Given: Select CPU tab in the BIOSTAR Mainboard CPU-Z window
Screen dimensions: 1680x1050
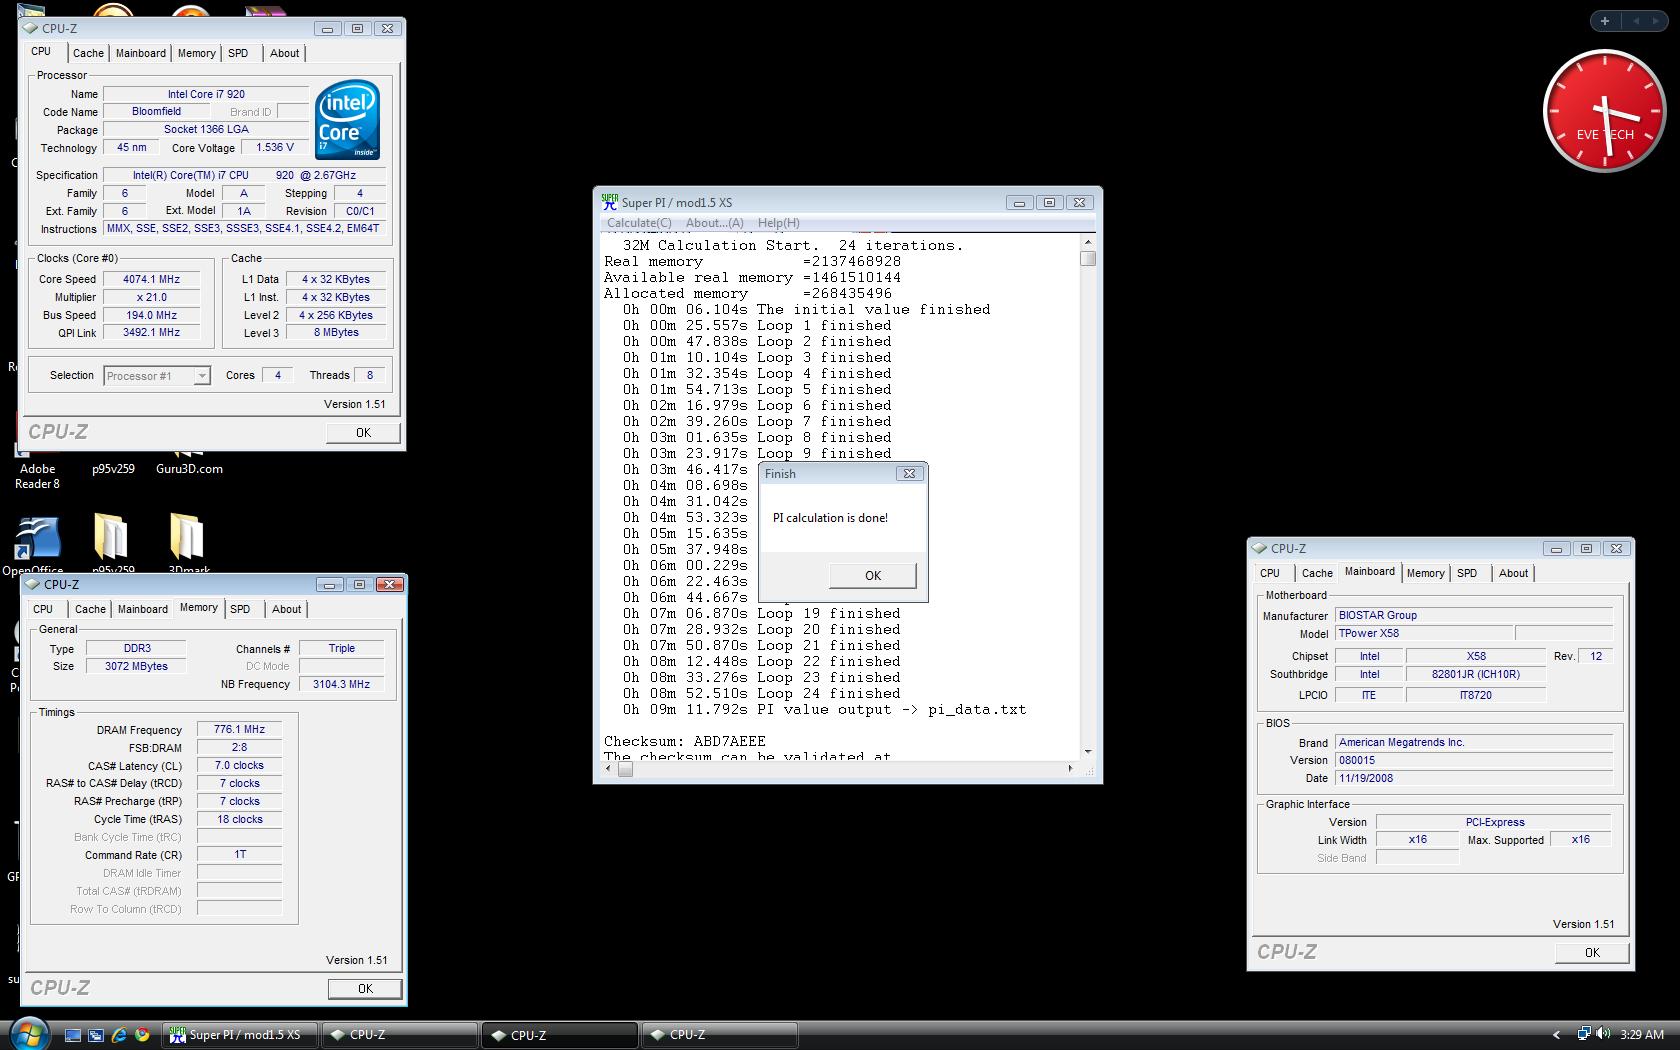Looking at the screenshot, I should click(x=1270, y=573).
